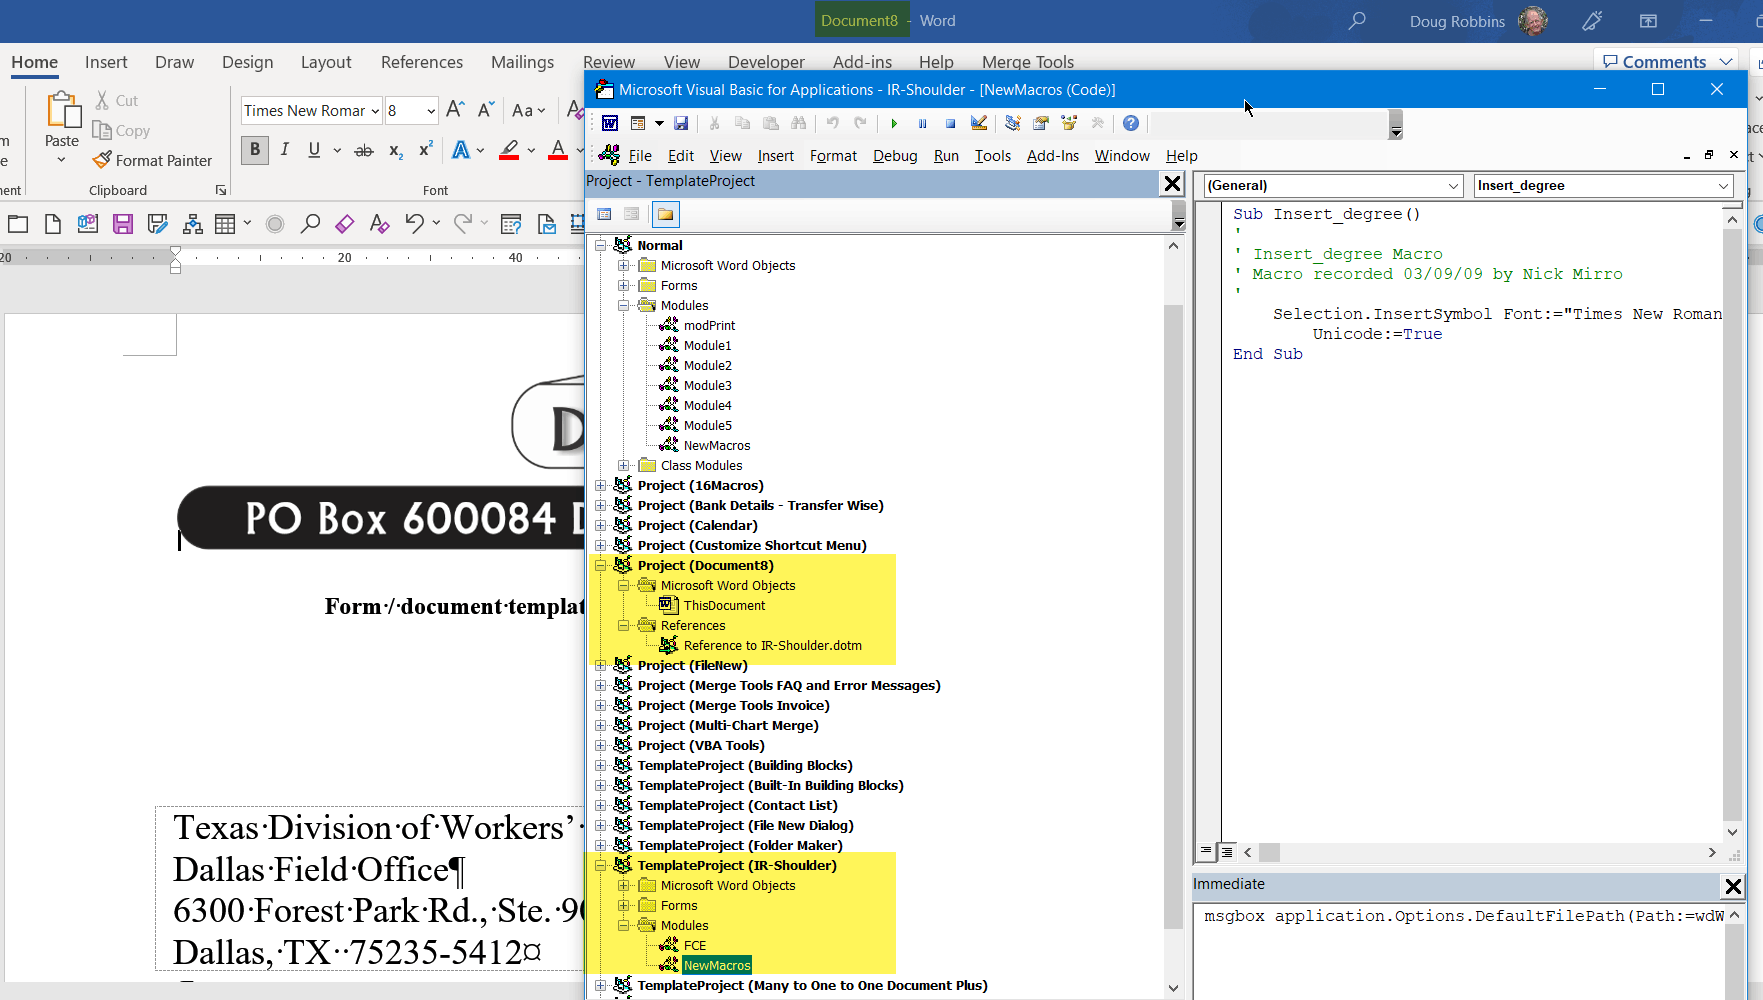The width and height of the screenshot is (1763, 1000).
Task: Select the FCE module under IR-Shoulder
Action: point(695,945)
